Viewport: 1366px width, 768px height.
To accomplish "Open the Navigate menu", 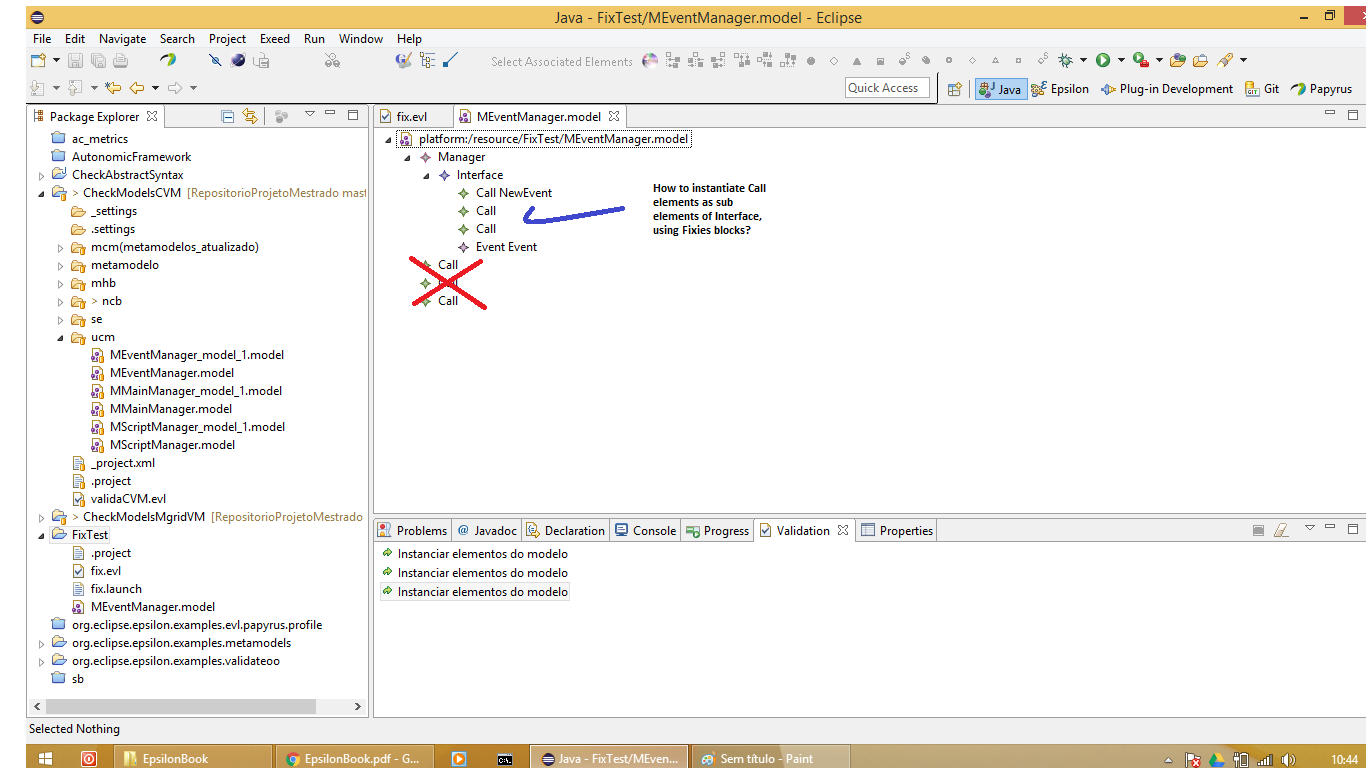I will [122, 39].
